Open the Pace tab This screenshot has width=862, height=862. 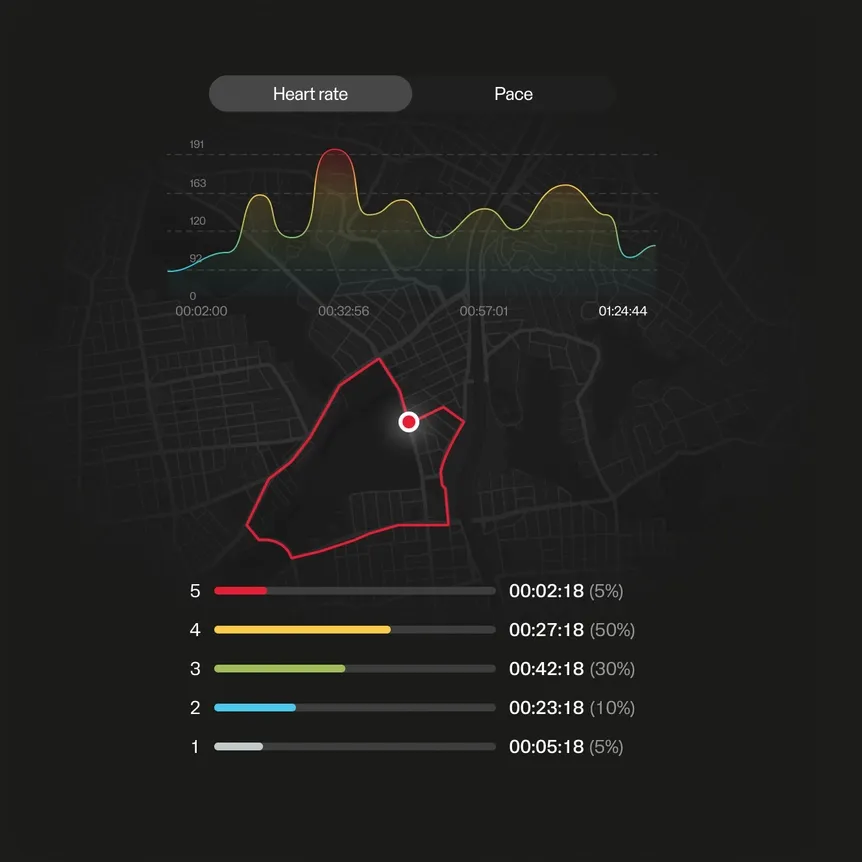[513, 94]
